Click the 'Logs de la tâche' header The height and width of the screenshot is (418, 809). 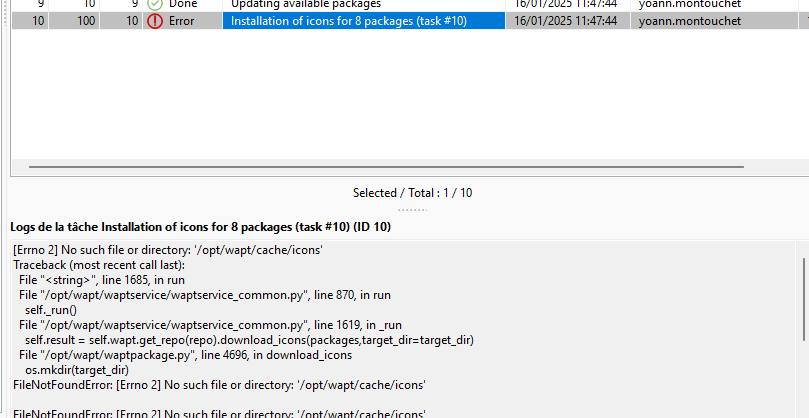tap(200, 227)
